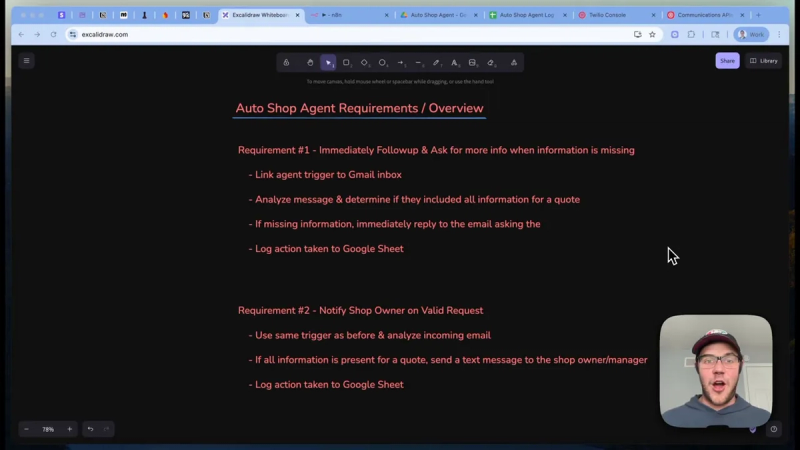
Task: Click the presenter webcam video bubble
Action: pyautogui.click(x=716, y=371)
